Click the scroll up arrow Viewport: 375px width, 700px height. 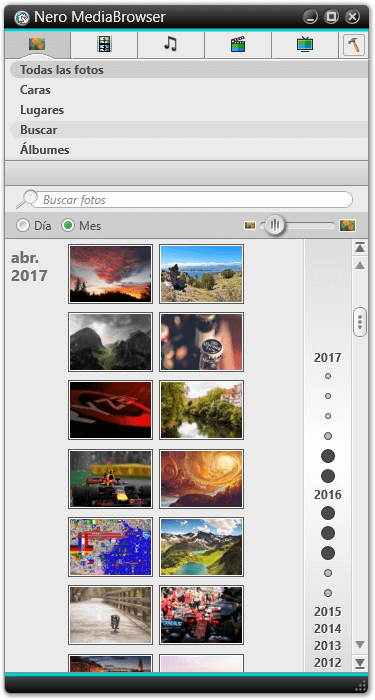[360, 266]
